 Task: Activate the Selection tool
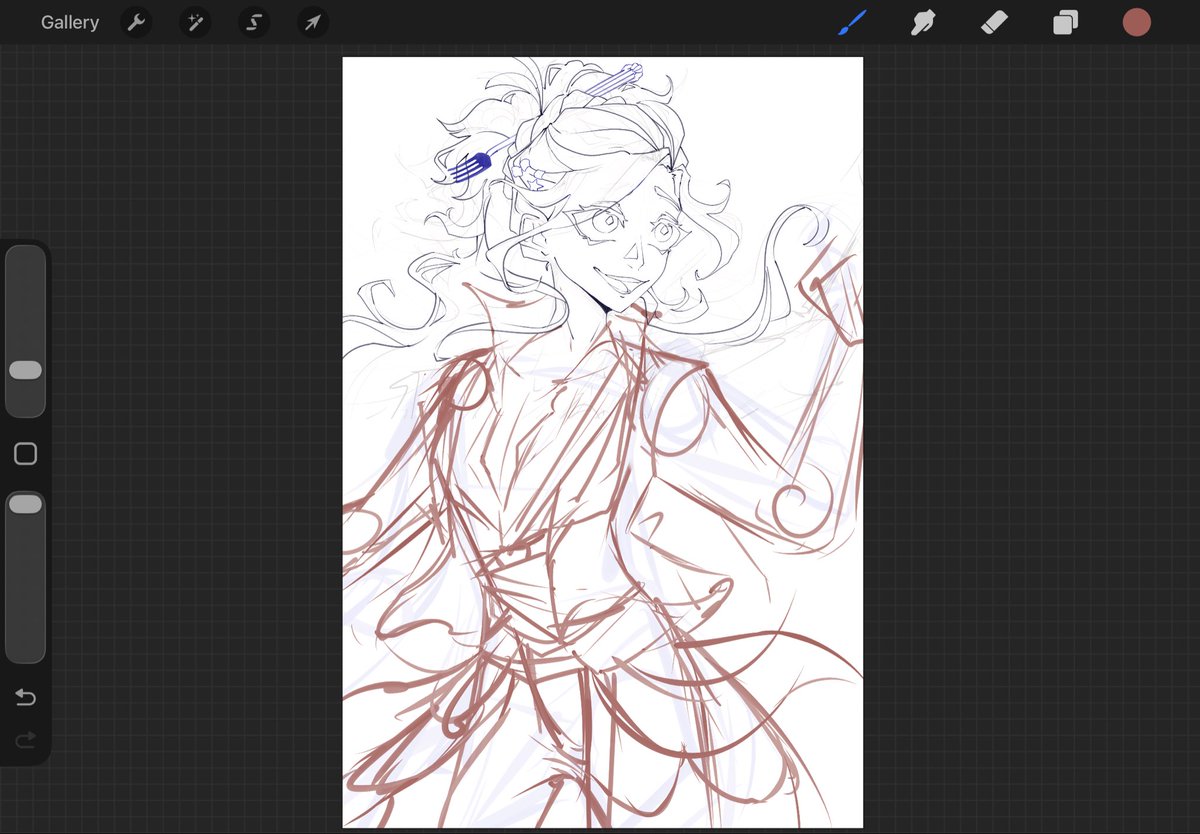[x=254, y=22]
